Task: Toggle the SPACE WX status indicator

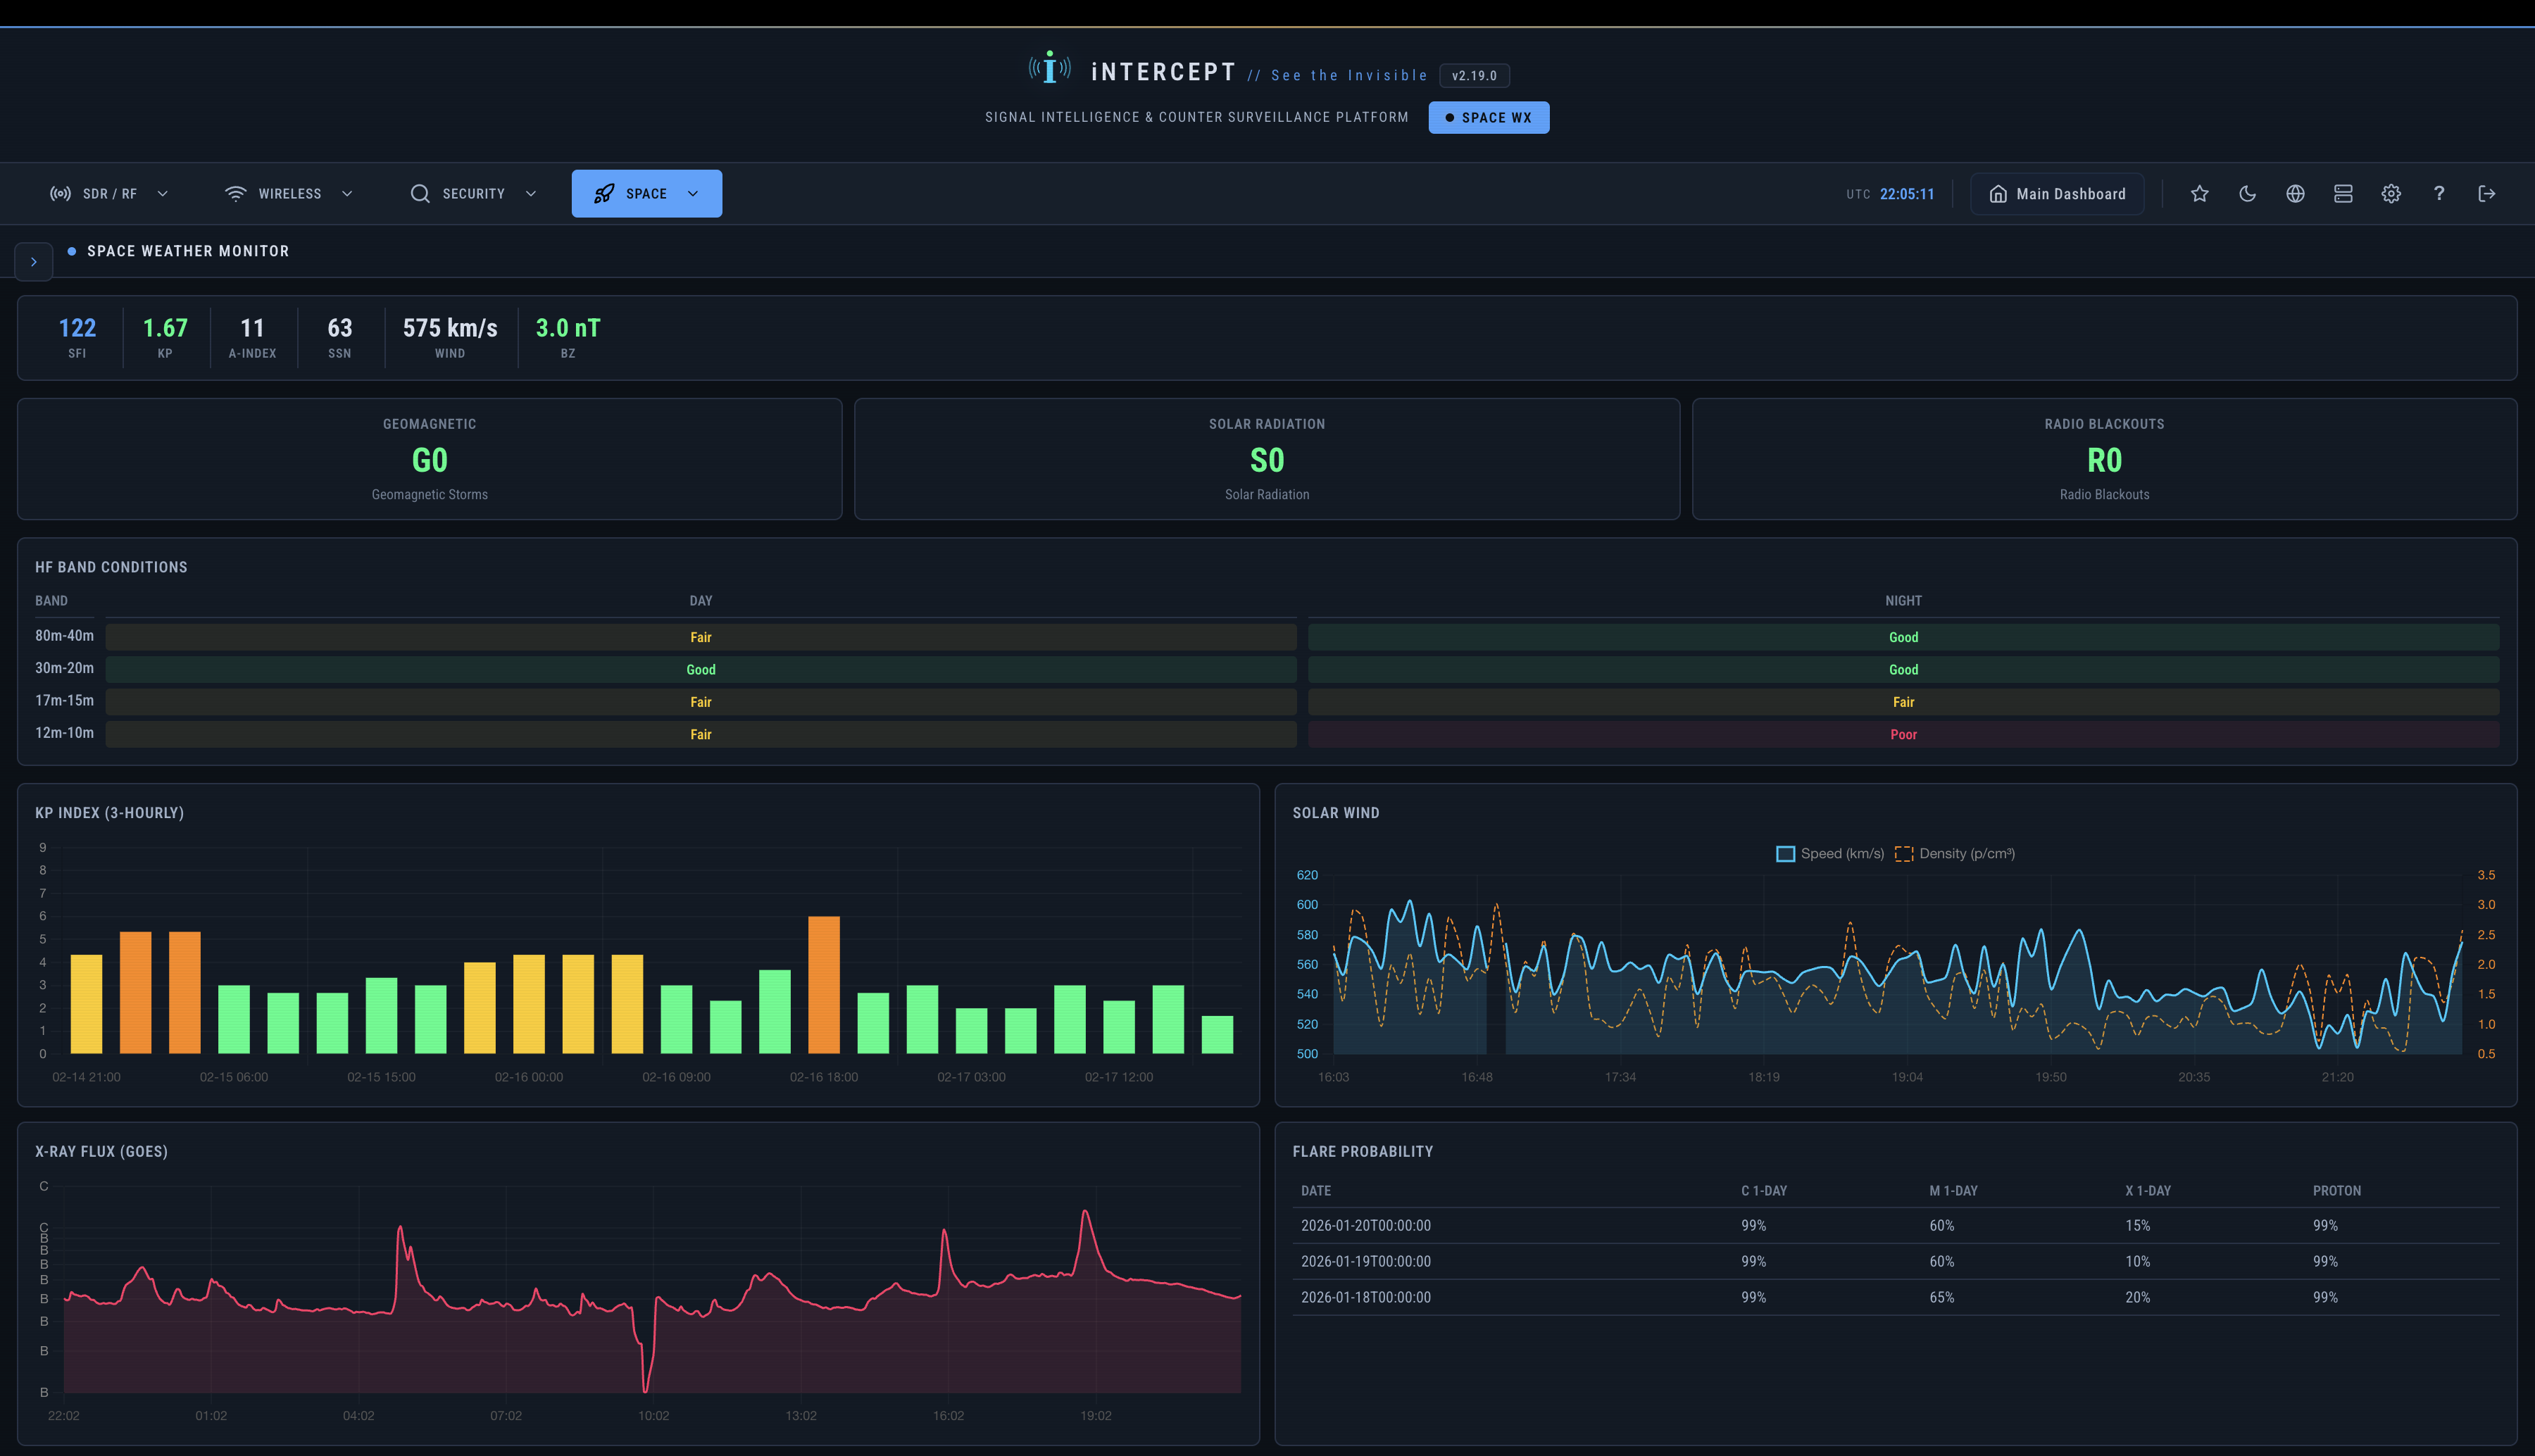Action: 1489,117
